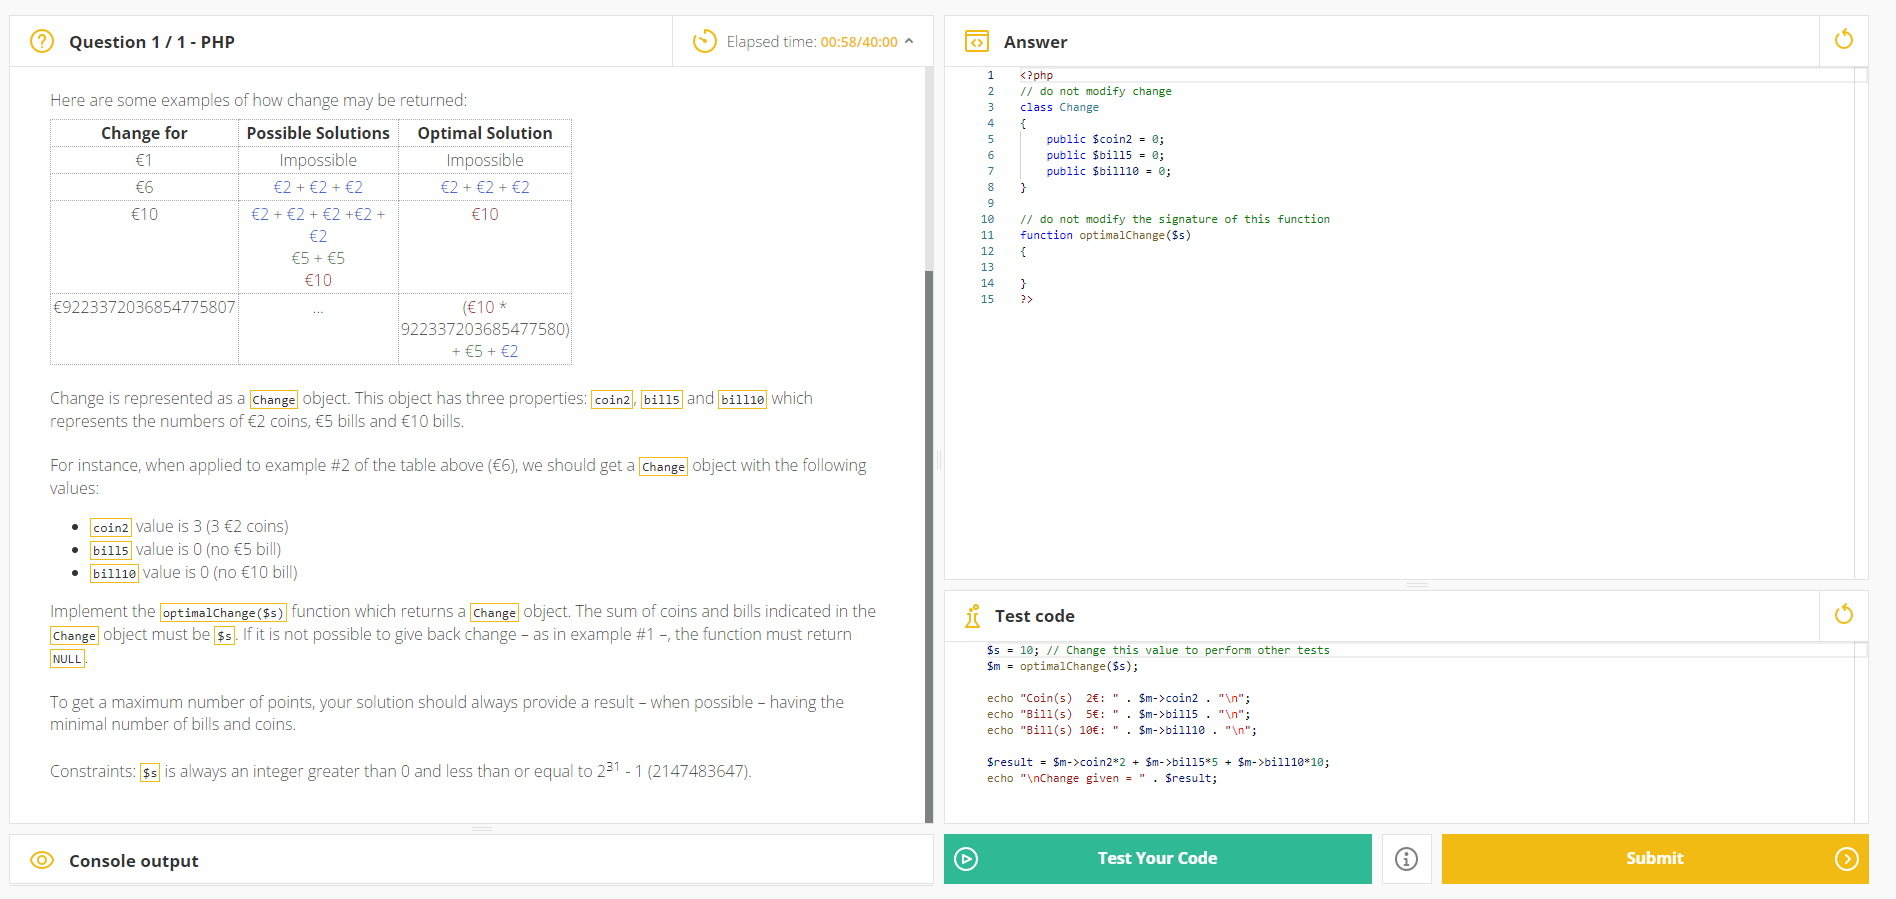The height and width of the screenshot is (899, 1896).
Task: Click the Test code panel icon
Action: 973,615
